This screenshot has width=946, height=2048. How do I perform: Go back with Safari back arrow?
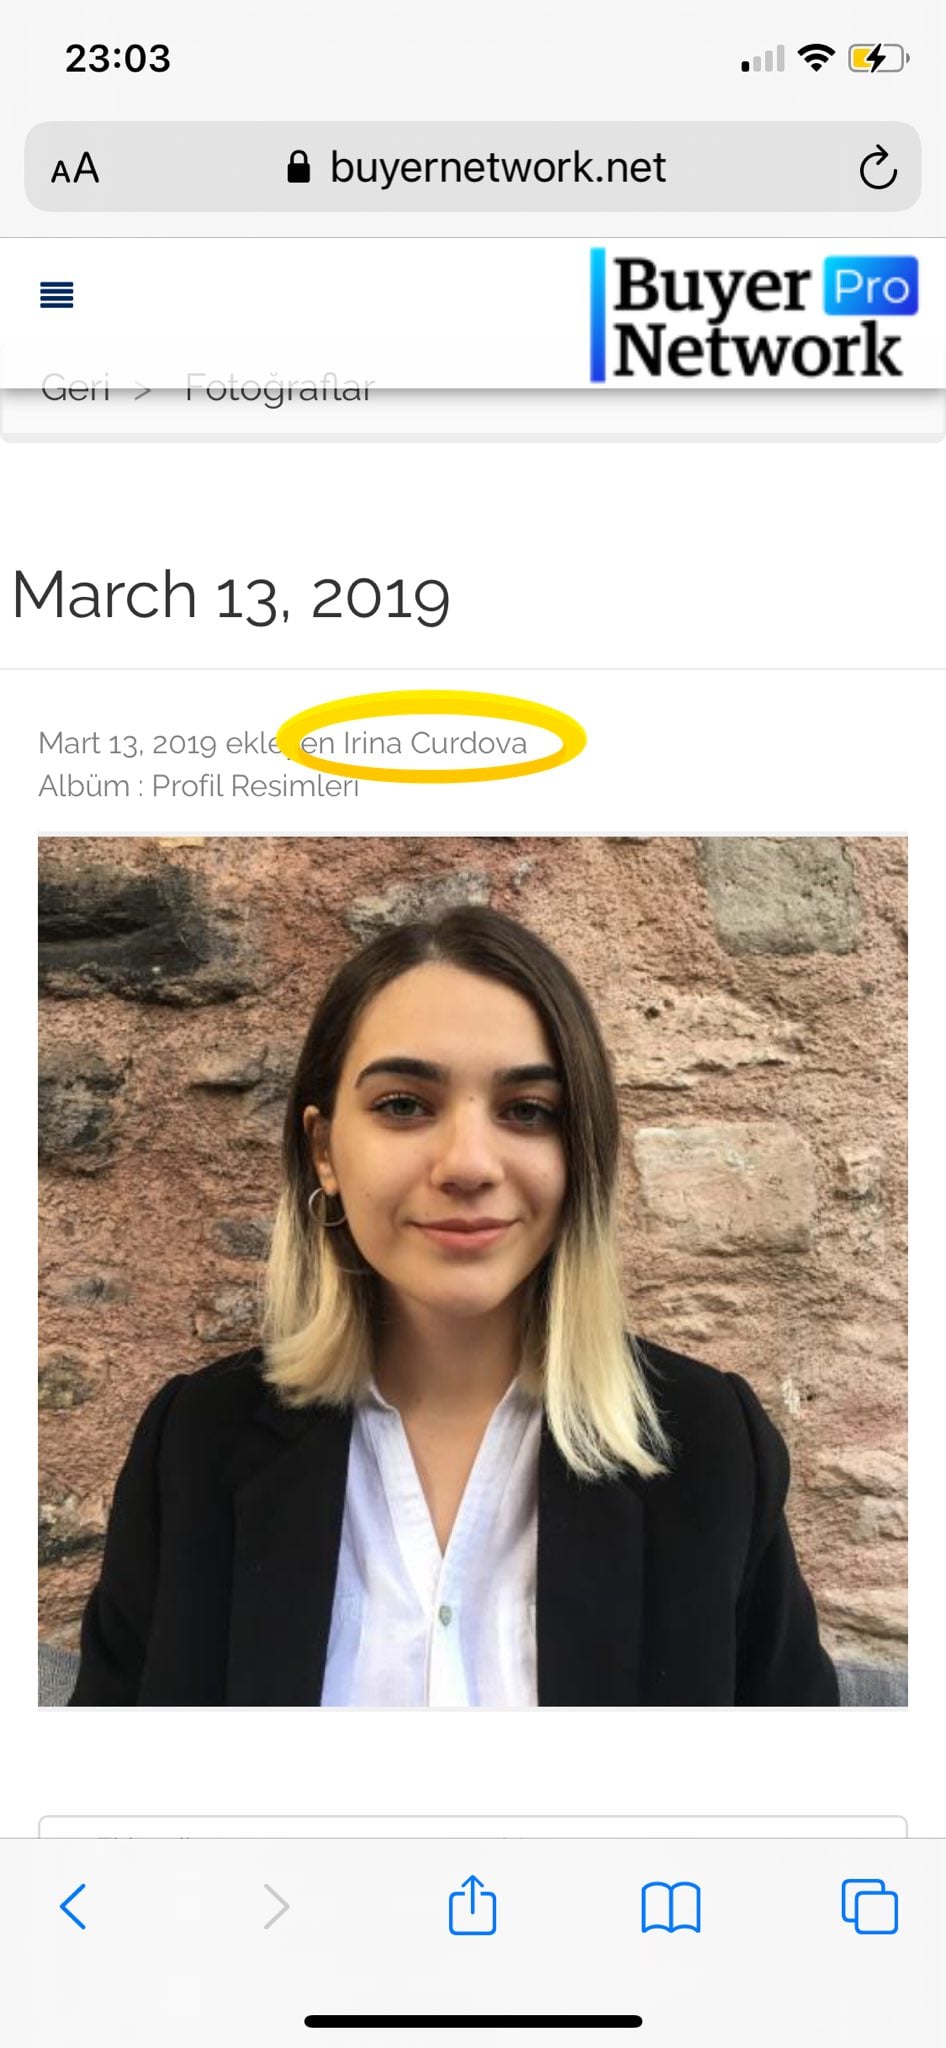pyautogui.click(x=73, y=1905)
